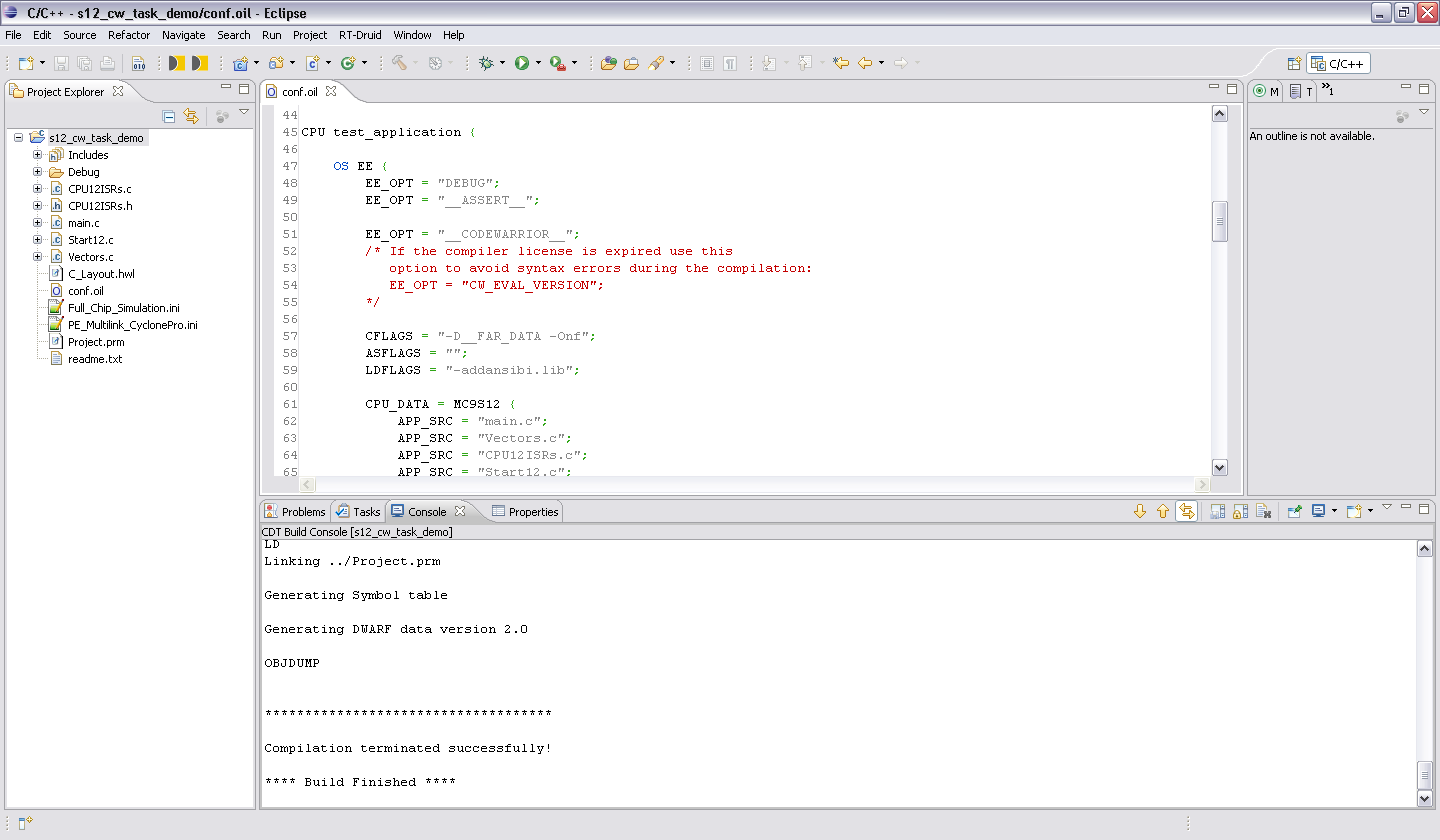Show hidden views chevron in outline panel
This screenshot has height=840, width=1440.
coord(1327,90)
